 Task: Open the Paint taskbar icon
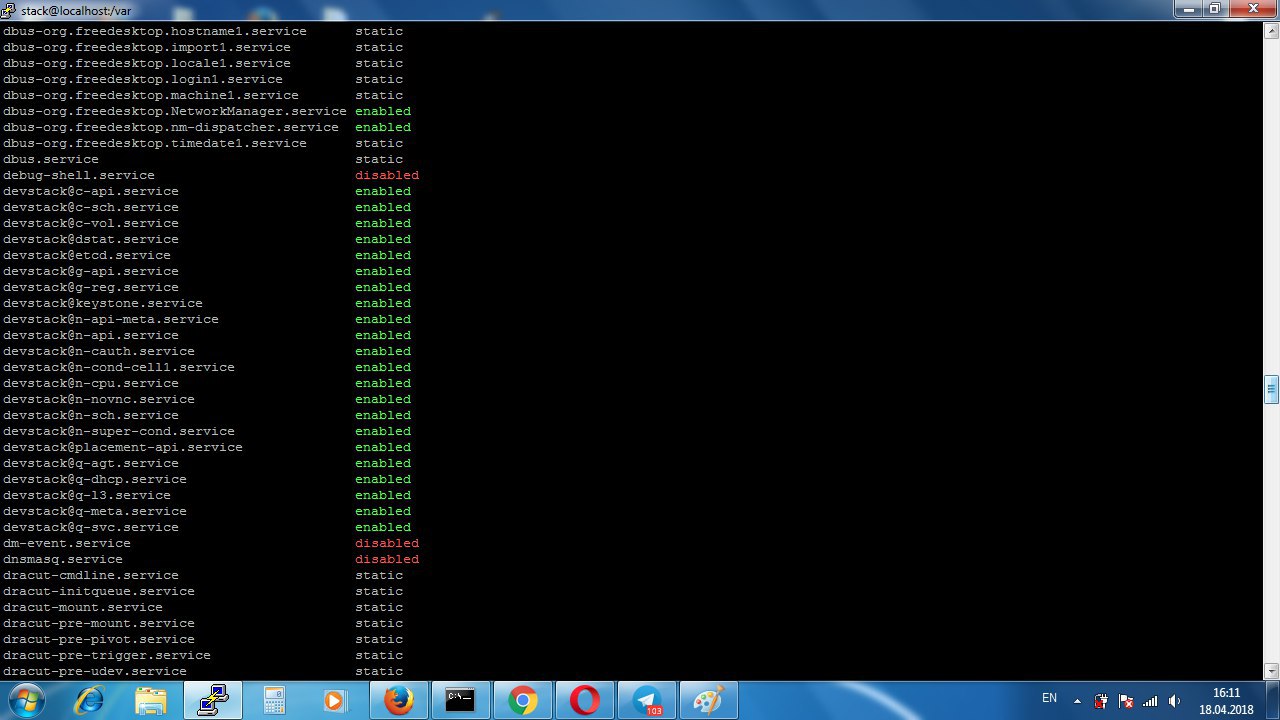(709, 701)
